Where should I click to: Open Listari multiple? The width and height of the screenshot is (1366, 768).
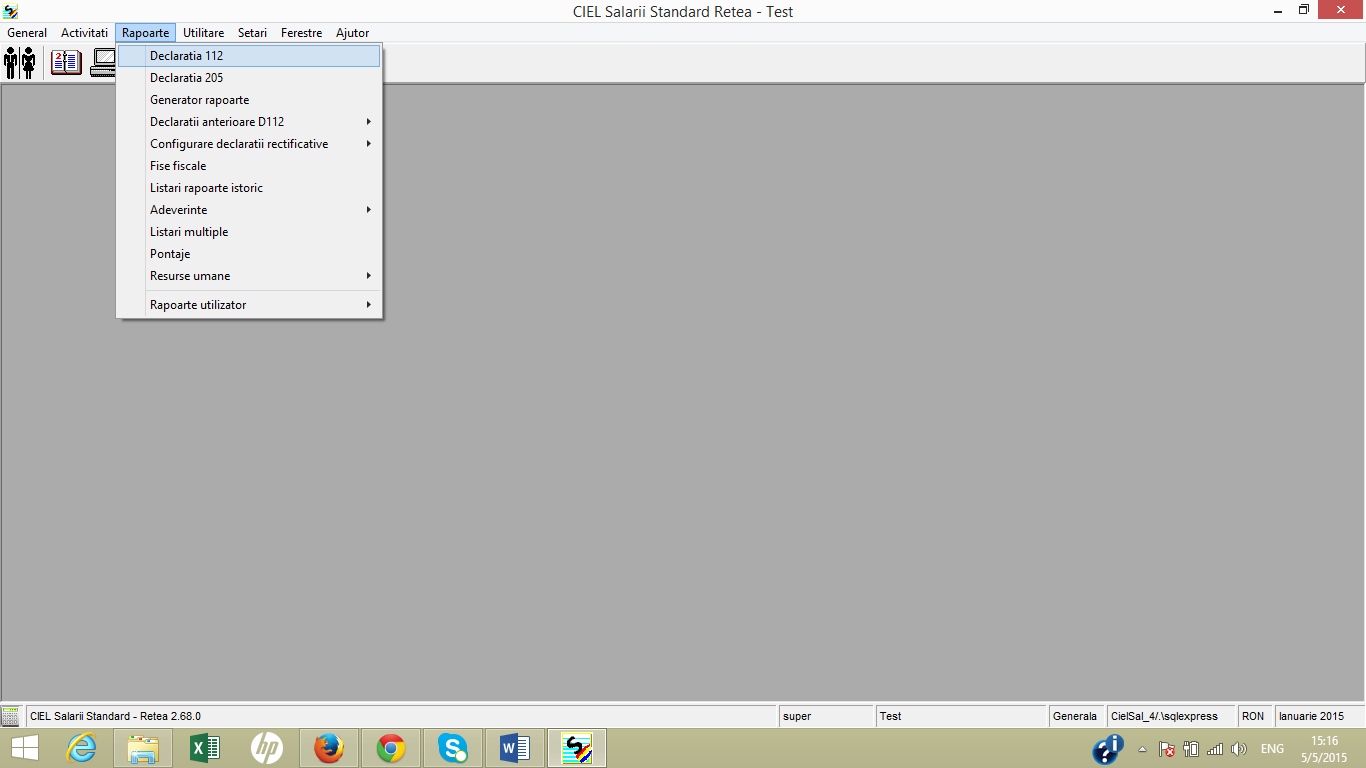click(x=249, y=232)
